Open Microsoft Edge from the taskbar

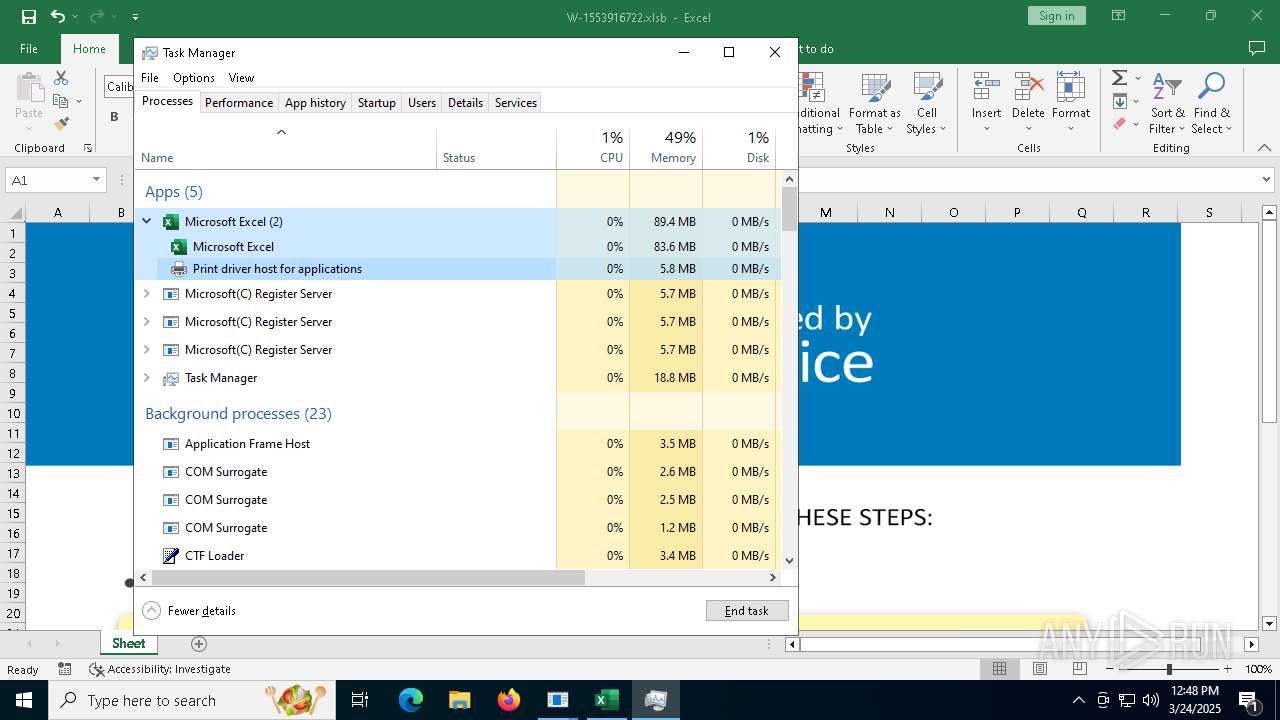[411, 700]
